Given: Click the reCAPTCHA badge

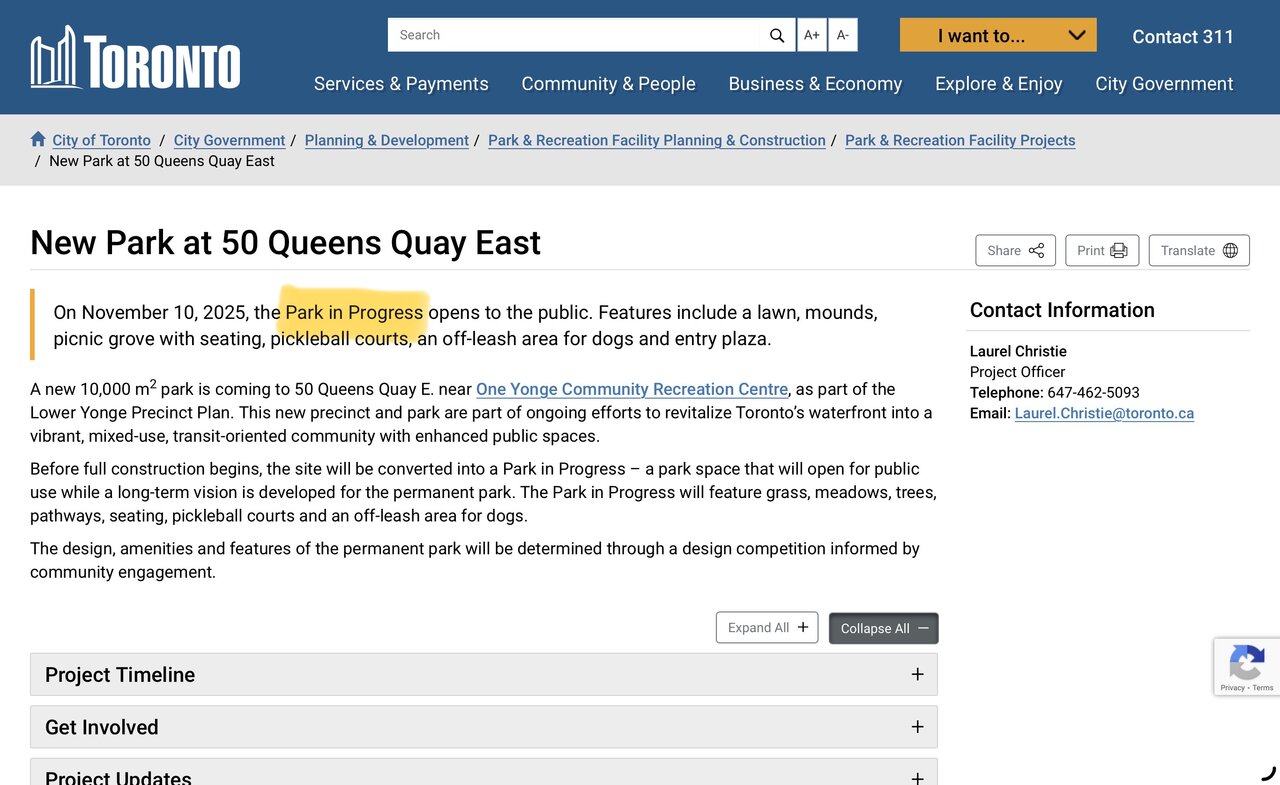Looking at the screenshot, I should point(1246,667).
